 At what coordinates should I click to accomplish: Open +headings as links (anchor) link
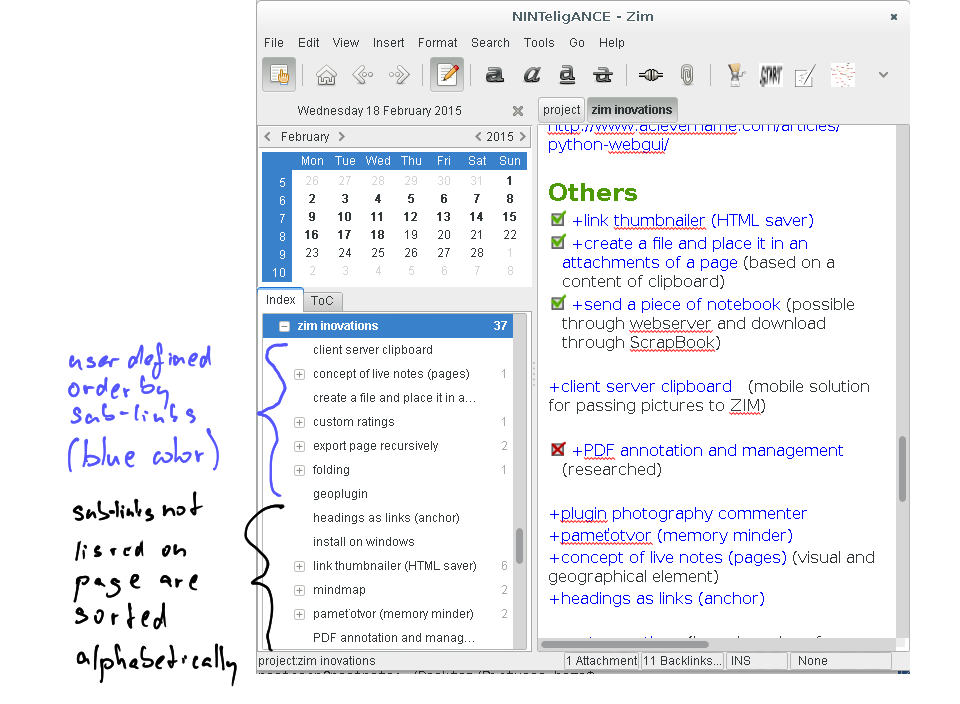[656, 599]
